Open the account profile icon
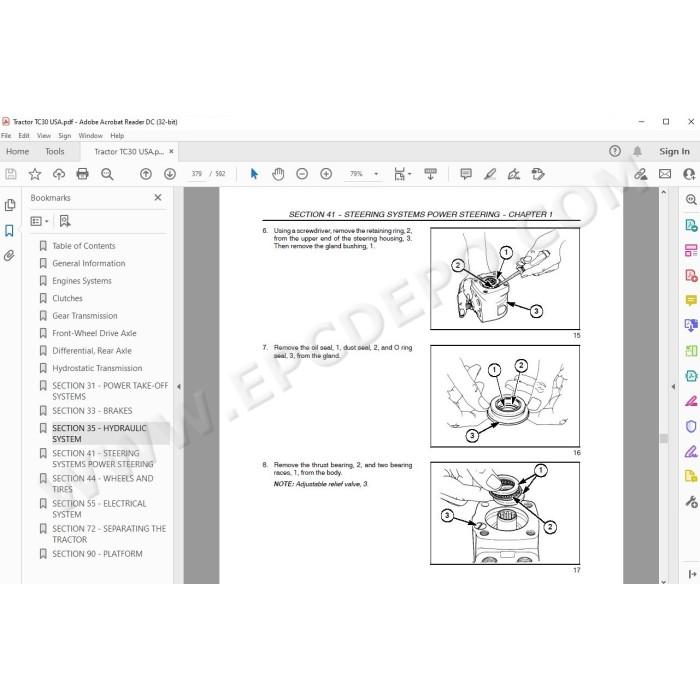This screenshot has width=700, height=700. tap(689, 174)
